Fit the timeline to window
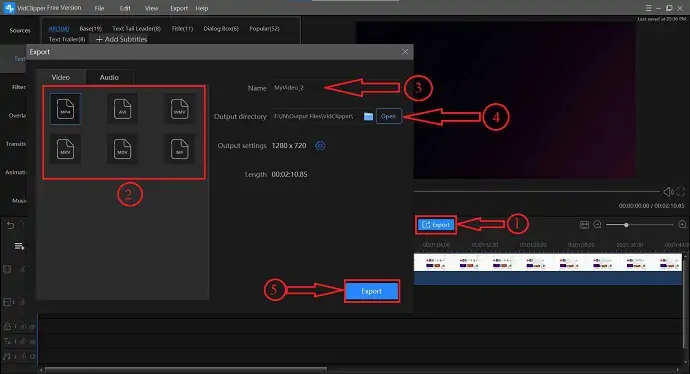690x374 pixels. (584, 224)
